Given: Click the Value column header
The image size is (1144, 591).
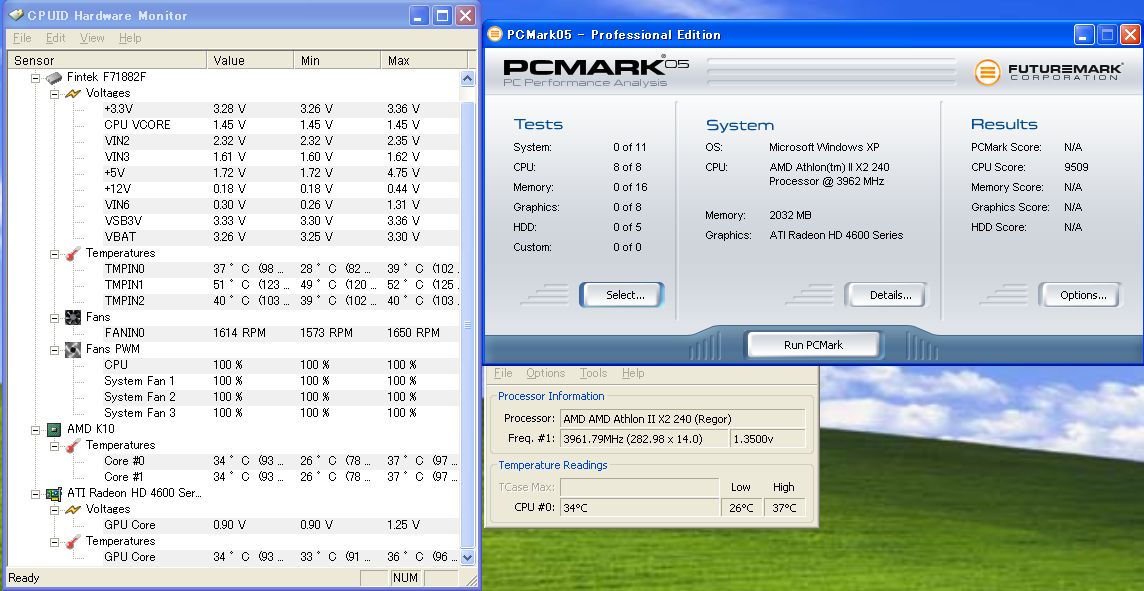Looking at the screenshot, I should point(250,61).
